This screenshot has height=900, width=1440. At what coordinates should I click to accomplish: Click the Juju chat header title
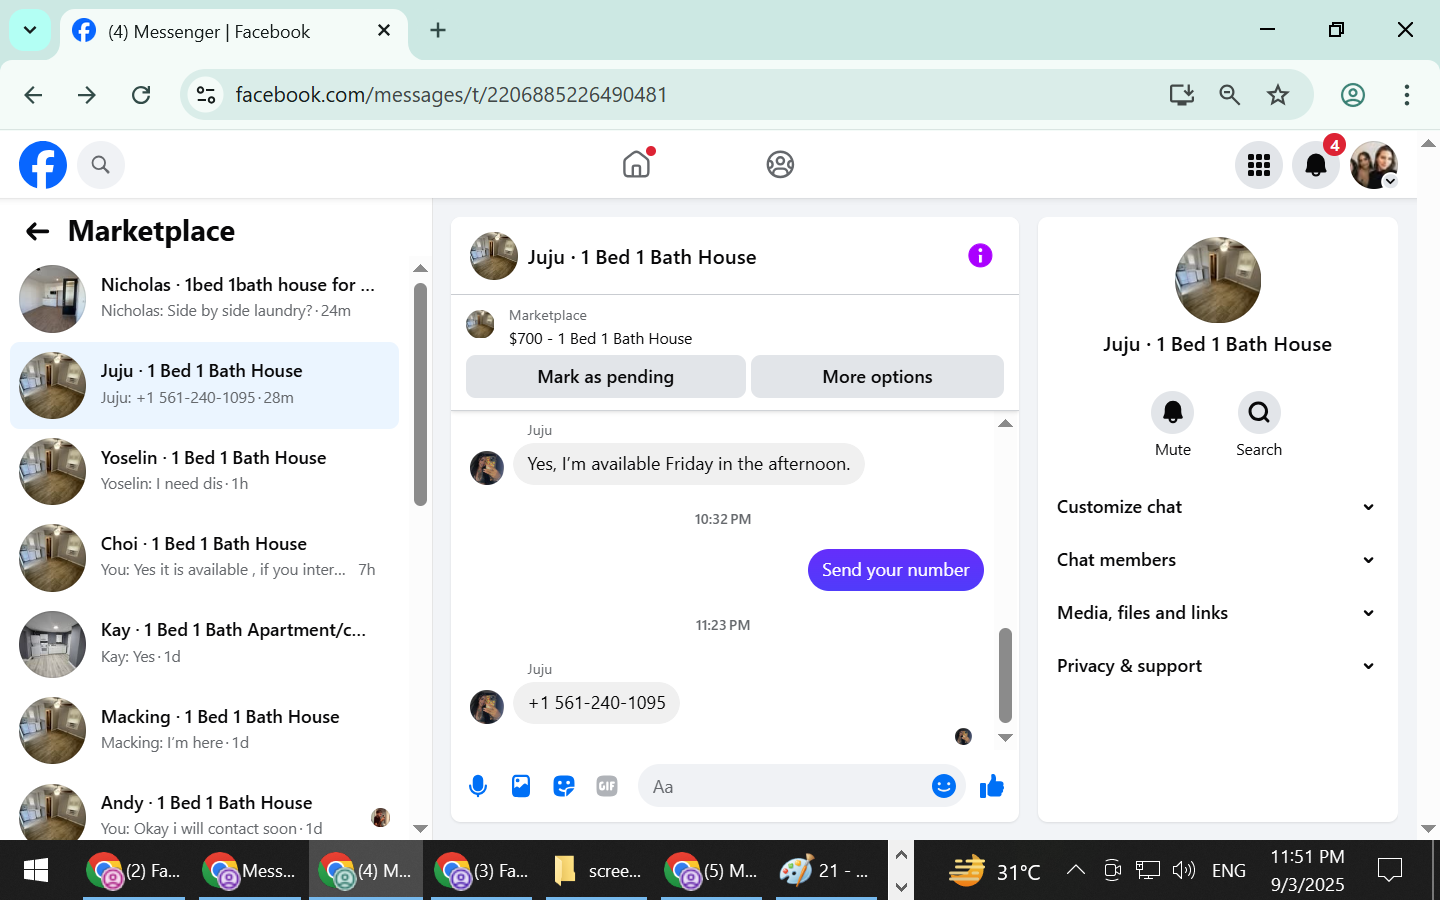coord(642,257)
